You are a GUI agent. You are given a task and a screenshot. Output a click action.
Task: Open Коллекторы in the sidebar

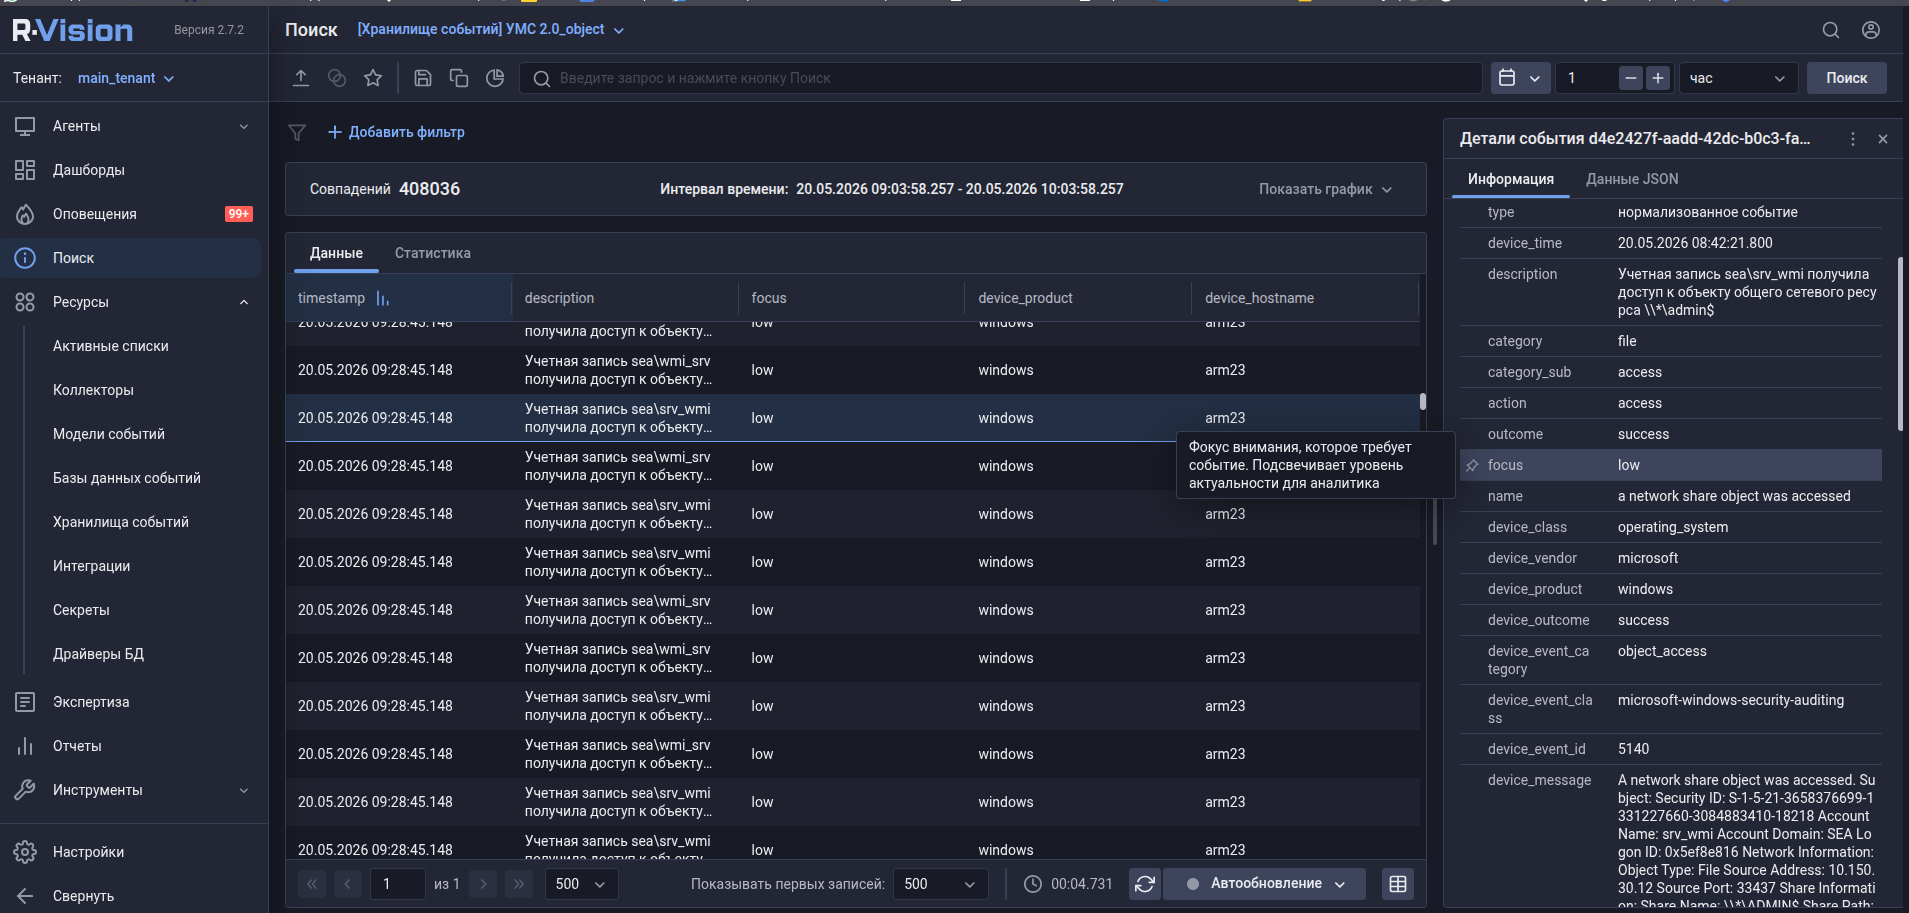(93, 390)
